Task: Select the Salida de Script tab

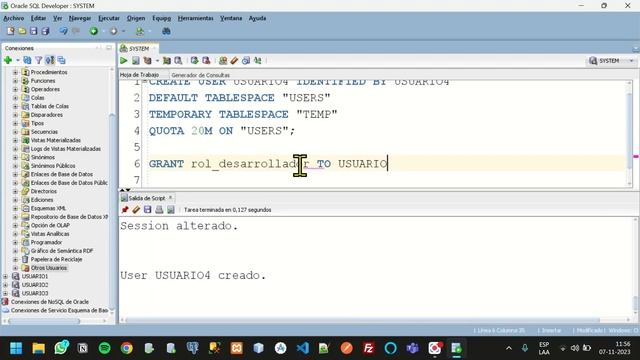Action: pos(147,198)
